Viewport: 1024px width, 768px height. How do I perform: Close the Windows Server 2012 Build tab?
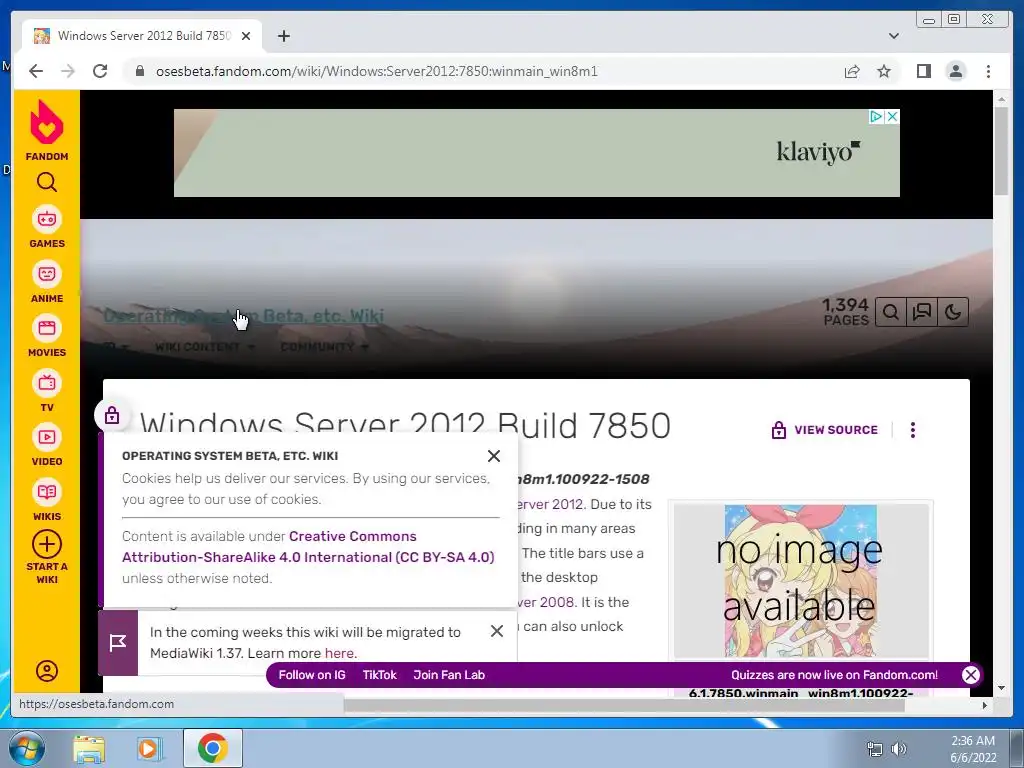tap(246, 36)
